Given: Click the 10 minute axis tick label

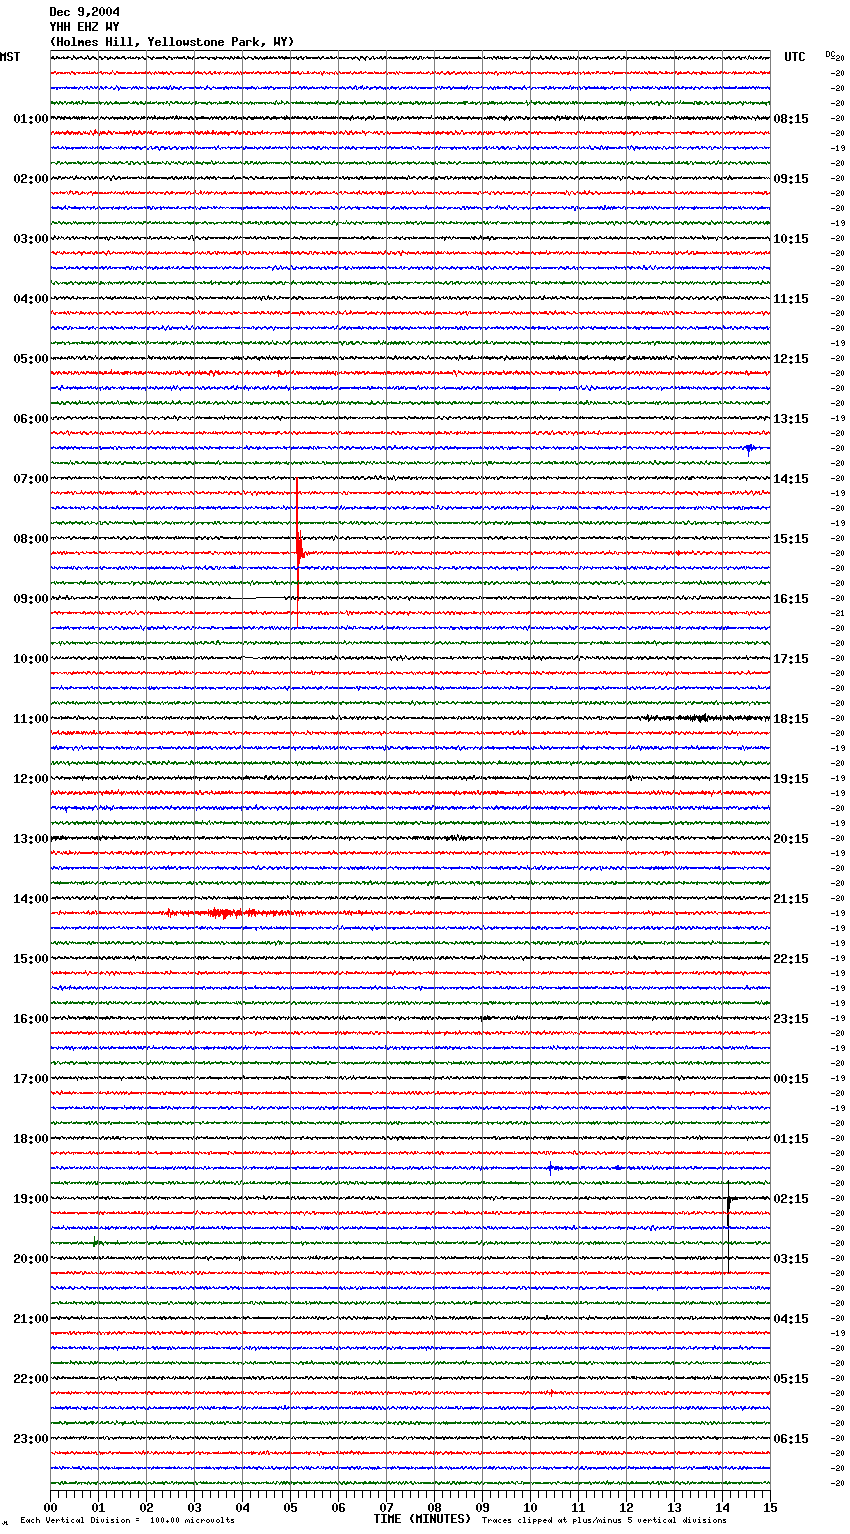Looking at the screenshot, I should [x=530, y=1507].
